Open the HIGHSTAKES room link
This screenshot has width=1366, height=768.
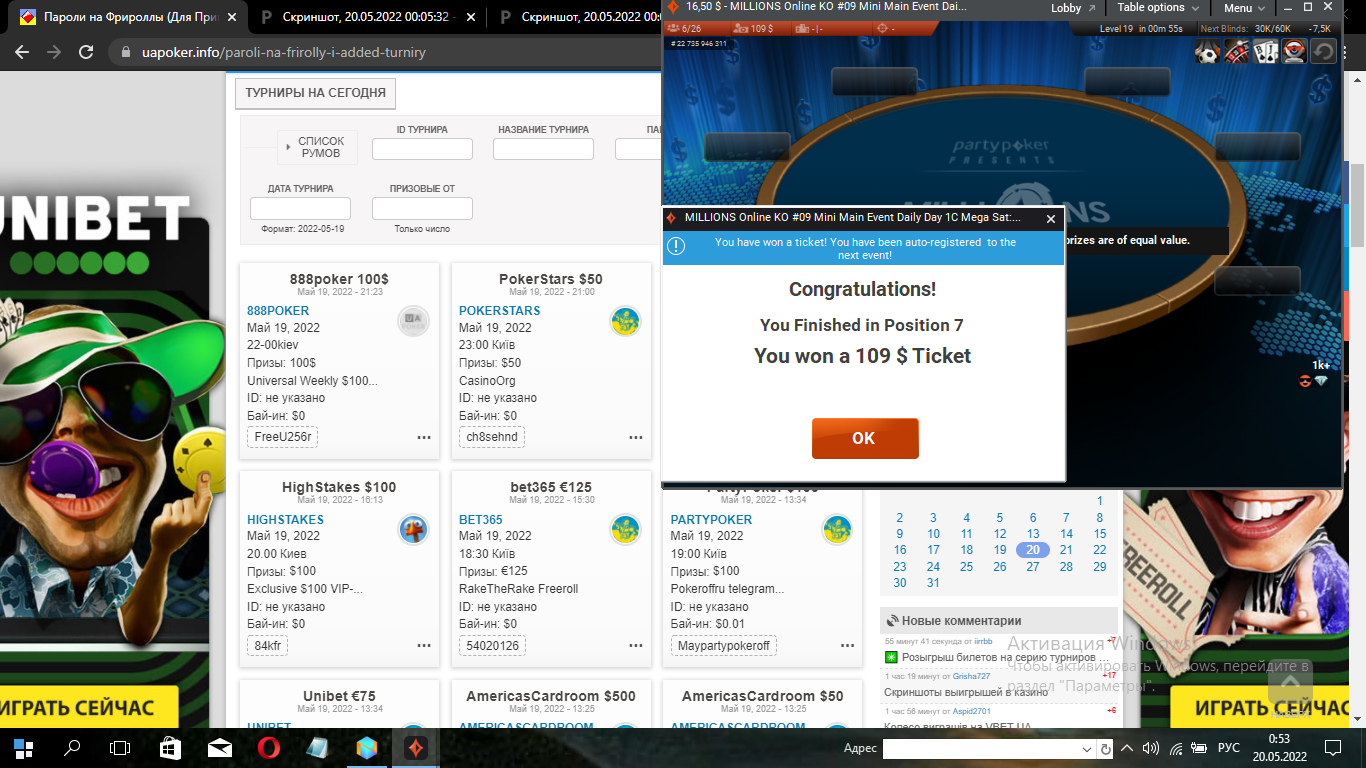285,520
